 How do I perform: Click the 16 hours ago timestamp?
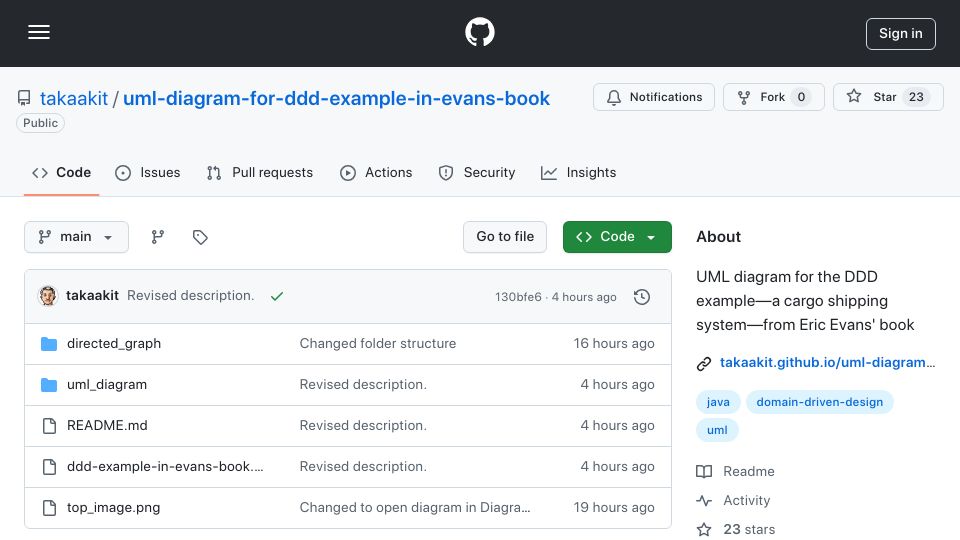click(614, 343)
